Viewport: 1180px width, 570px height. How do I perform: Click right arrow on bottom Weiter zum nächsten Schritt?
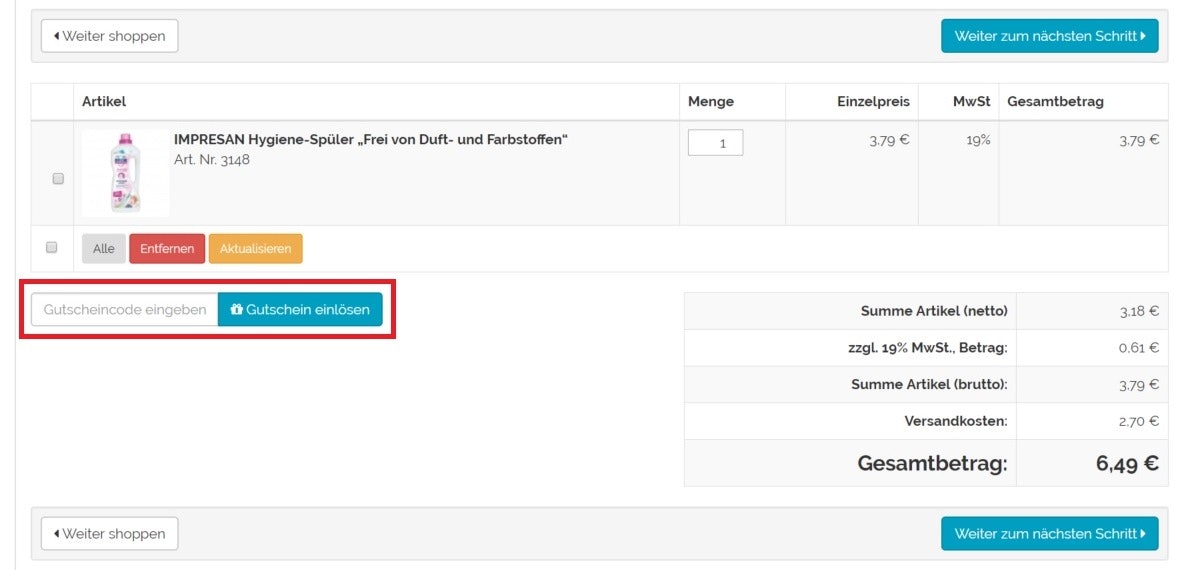pos(1143,534)
